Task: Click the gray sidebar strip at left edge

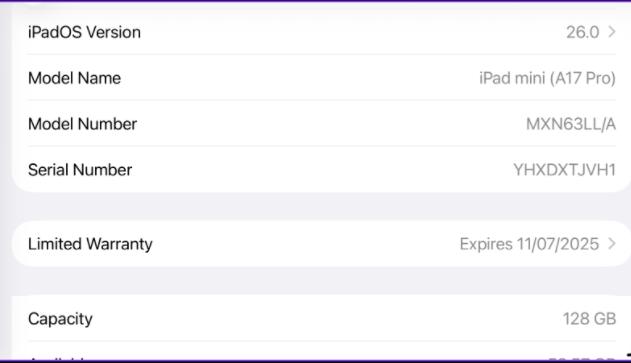Action: 6,181
